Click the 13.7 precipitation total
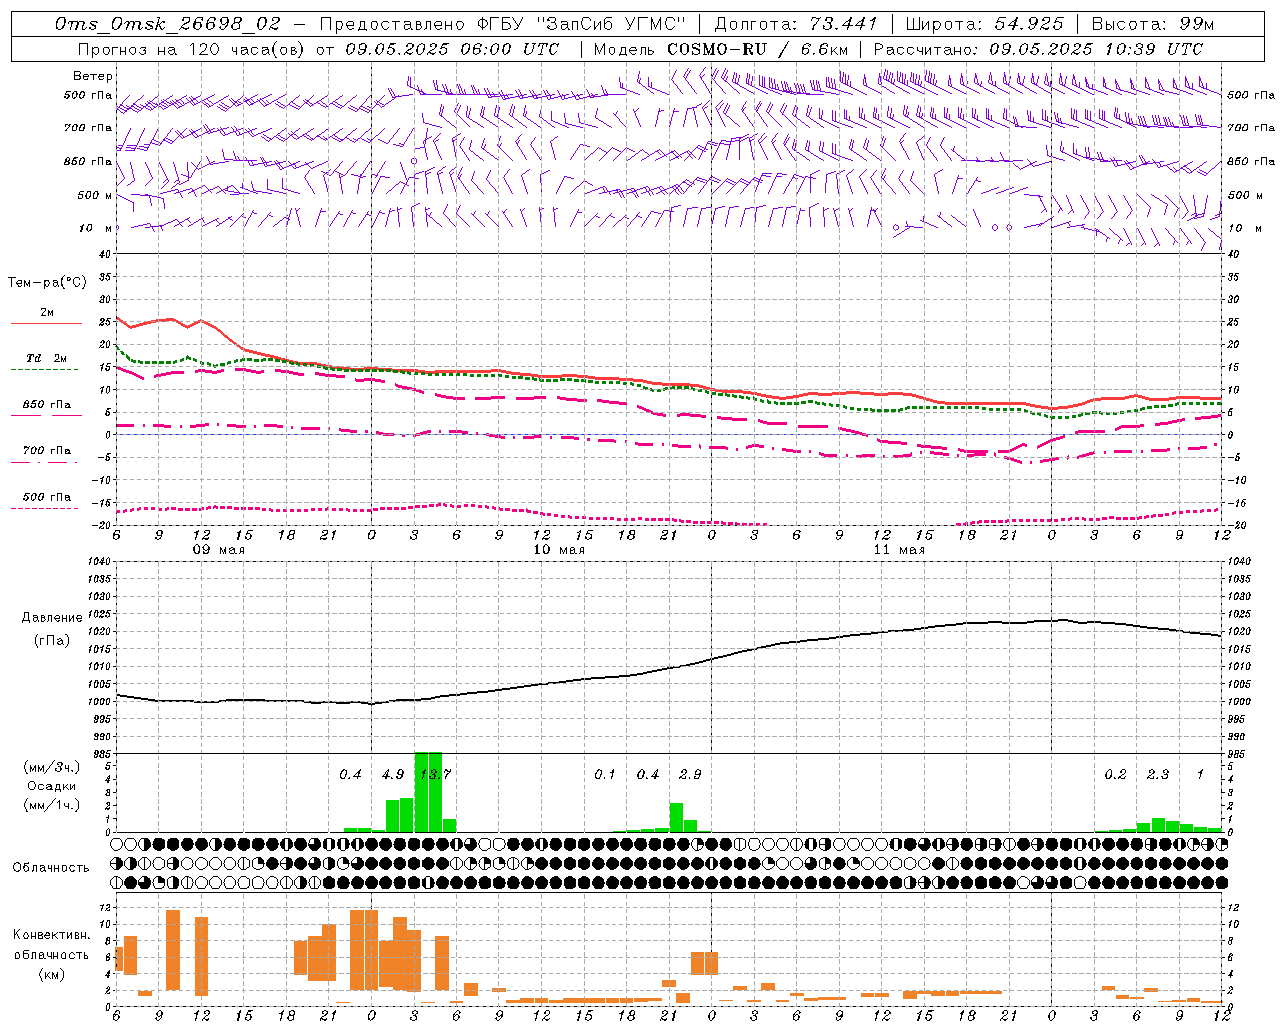This screenshot has height=1024, width=1280. coord(435,774)
